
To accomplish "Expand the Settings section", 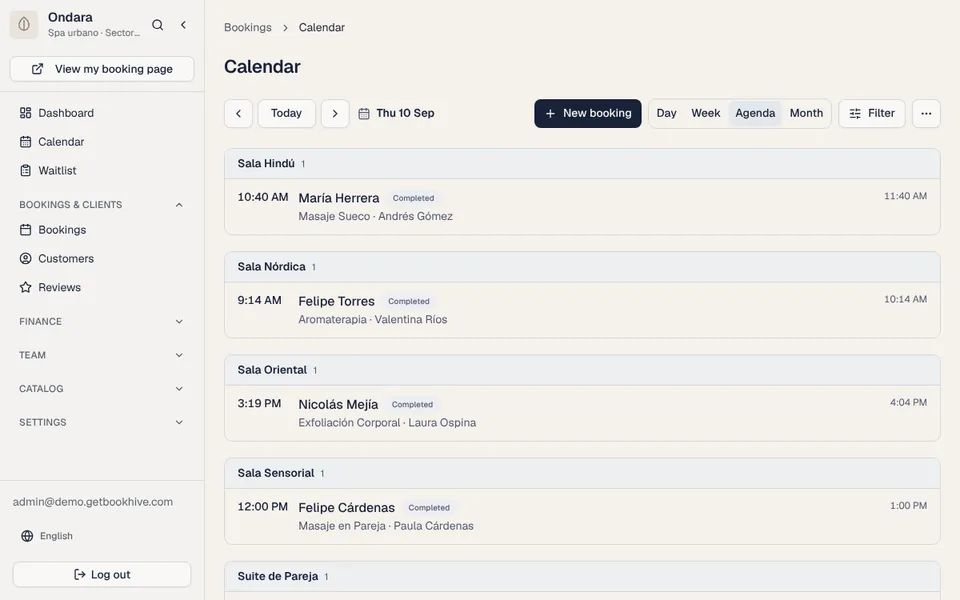I will (102, 422).
